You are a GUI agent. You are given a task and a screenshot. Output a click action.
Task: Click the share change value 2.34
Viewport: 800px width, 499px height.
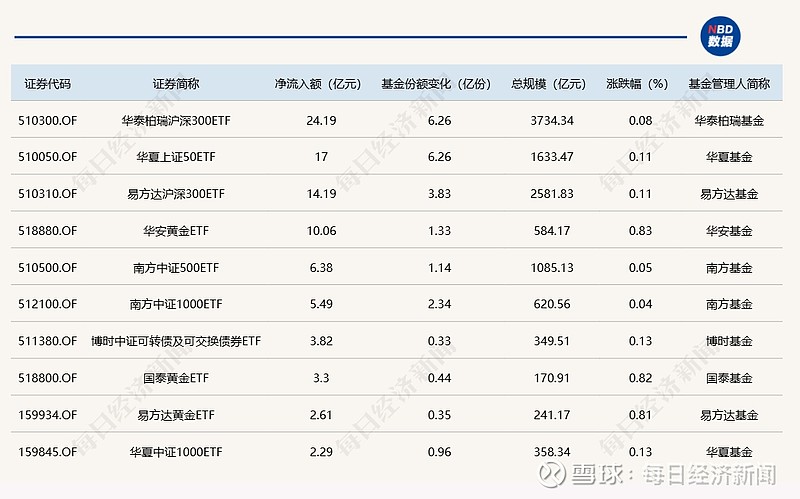(x=439, y=304)
